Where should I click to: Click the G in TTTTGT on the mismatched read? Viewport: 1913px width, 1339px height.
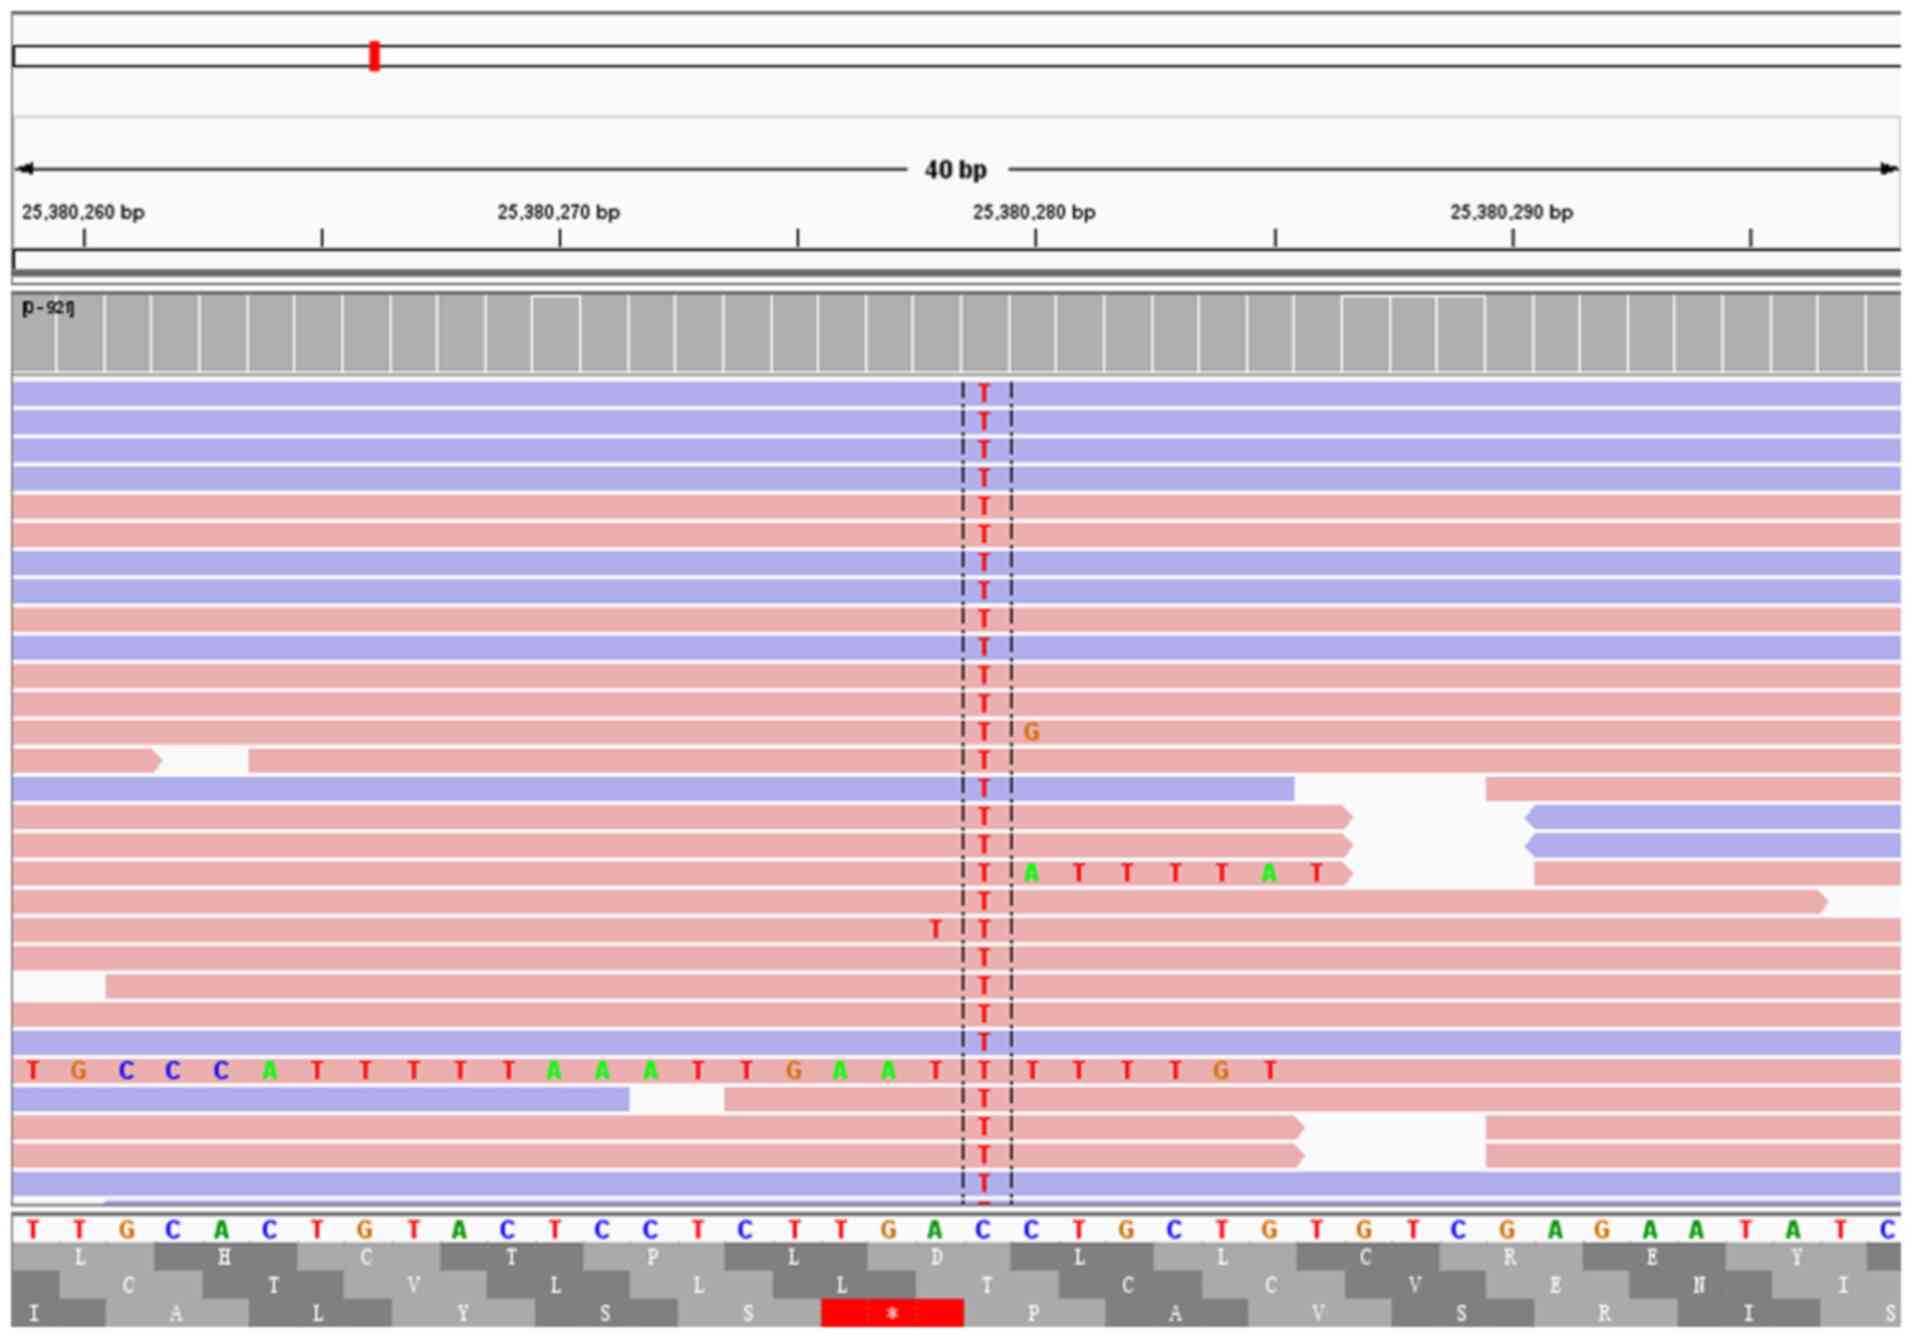coord(1220,1071)
